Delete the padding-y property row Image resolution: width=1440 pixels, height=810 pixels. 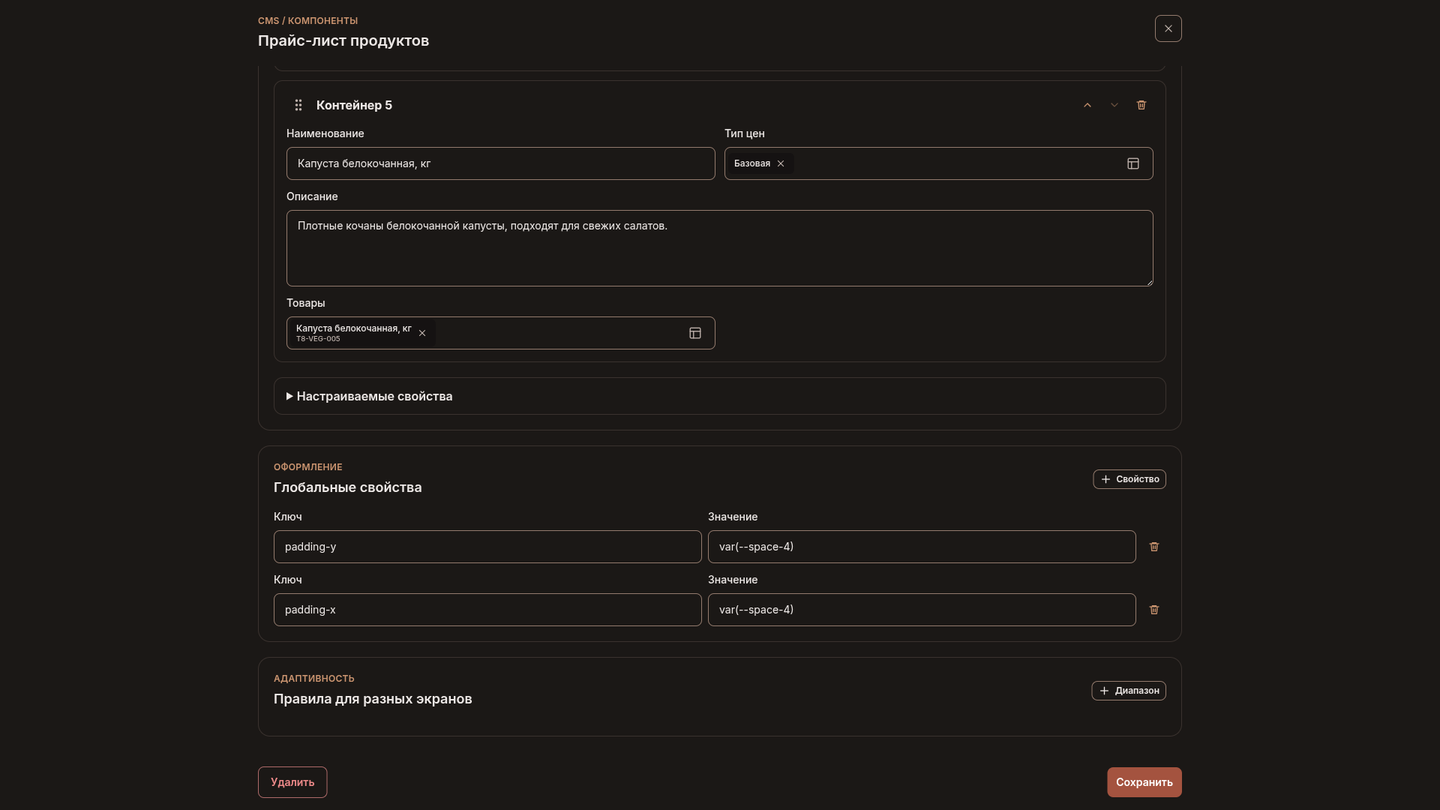coord(1154,547)
